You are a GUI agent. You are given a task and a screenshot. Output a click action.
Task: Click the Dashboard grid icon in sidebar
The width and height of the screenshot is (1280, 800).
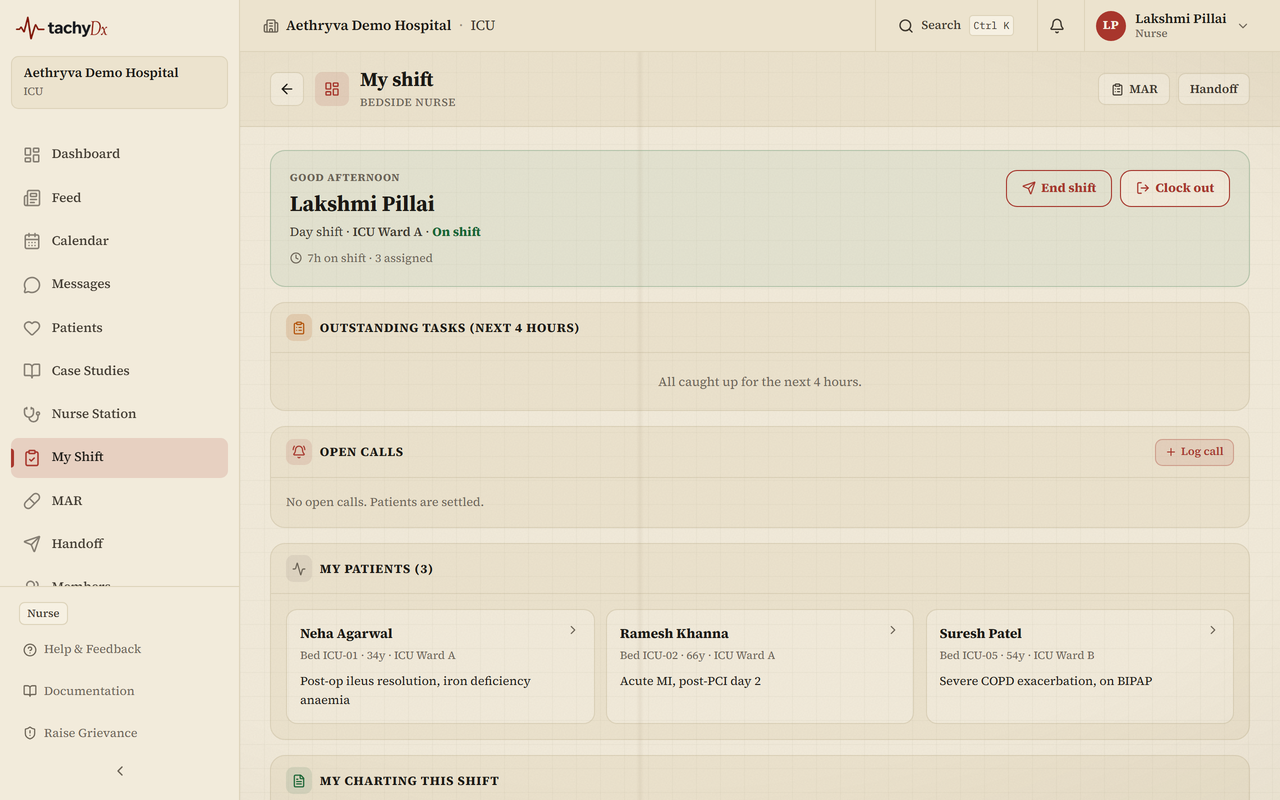32,154
